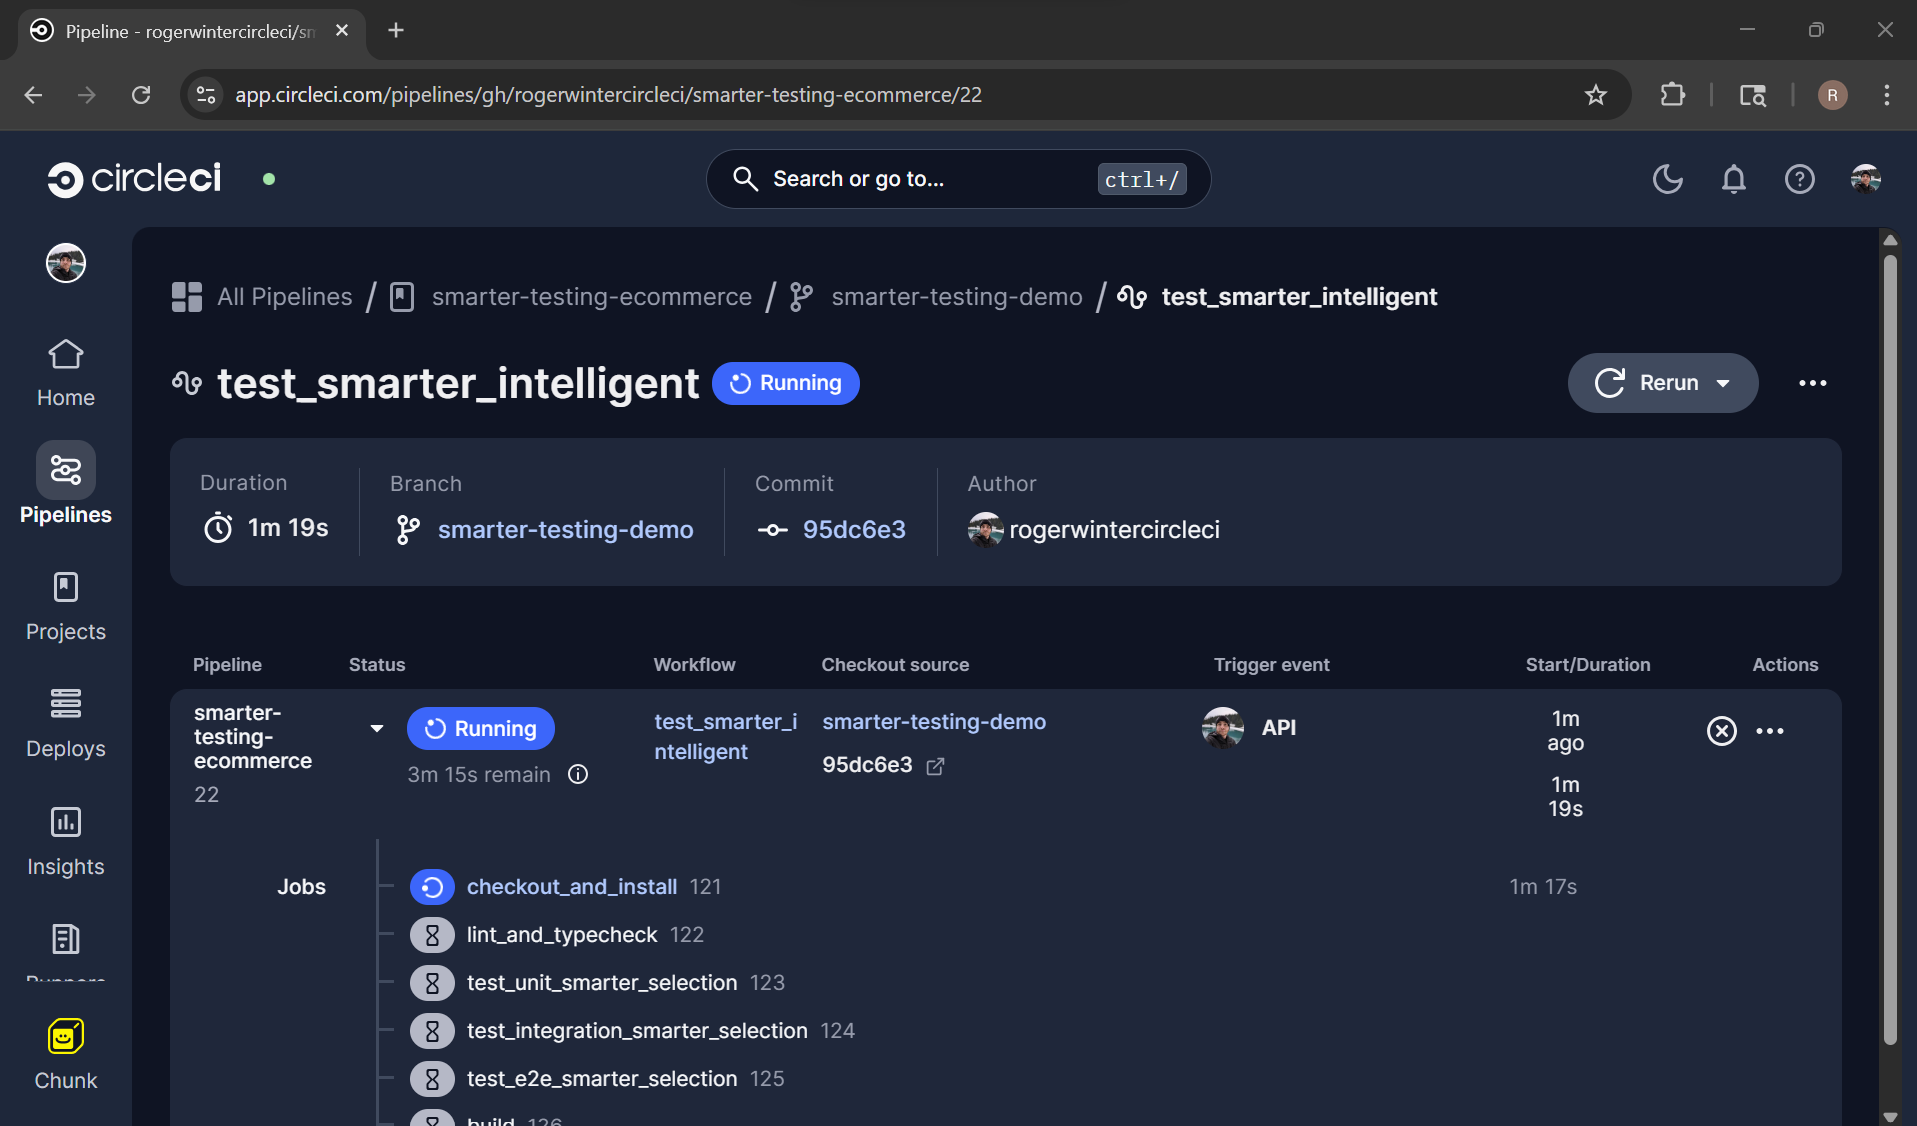Open the workflow overflow menu
1917x1126 pixels.
[1770, 730]
